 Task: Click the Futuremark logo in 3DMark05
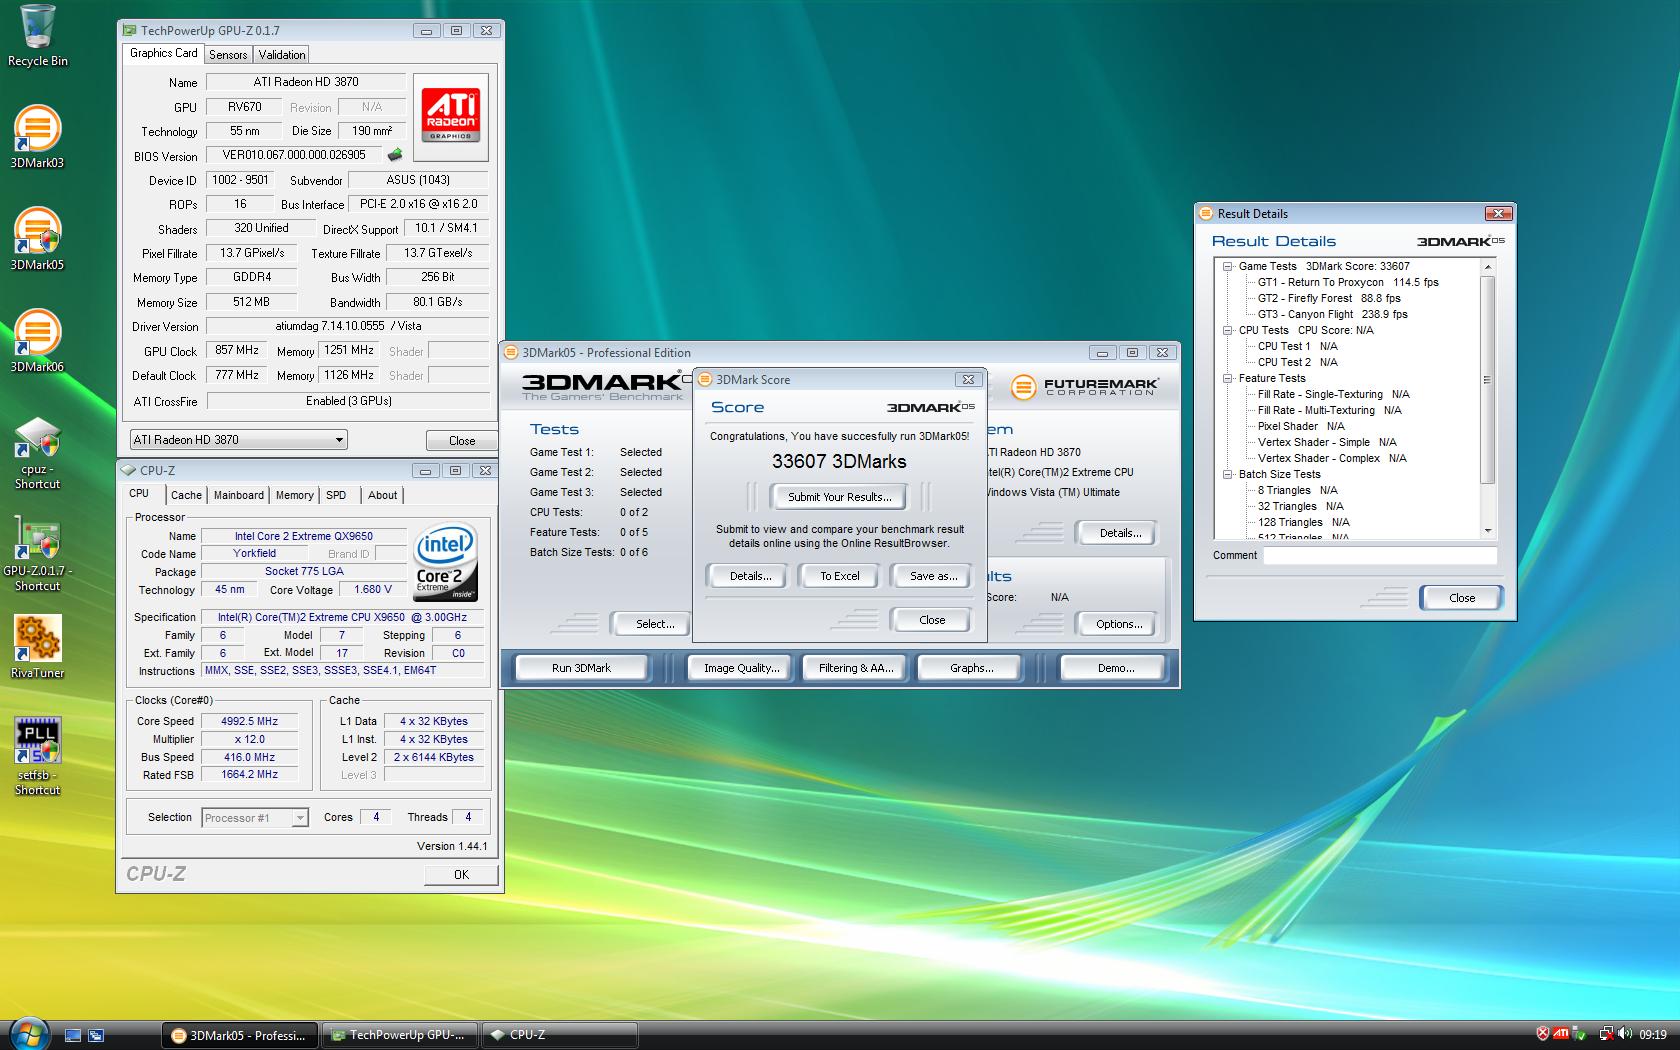pyautogui.click(x=1084, y=387)
